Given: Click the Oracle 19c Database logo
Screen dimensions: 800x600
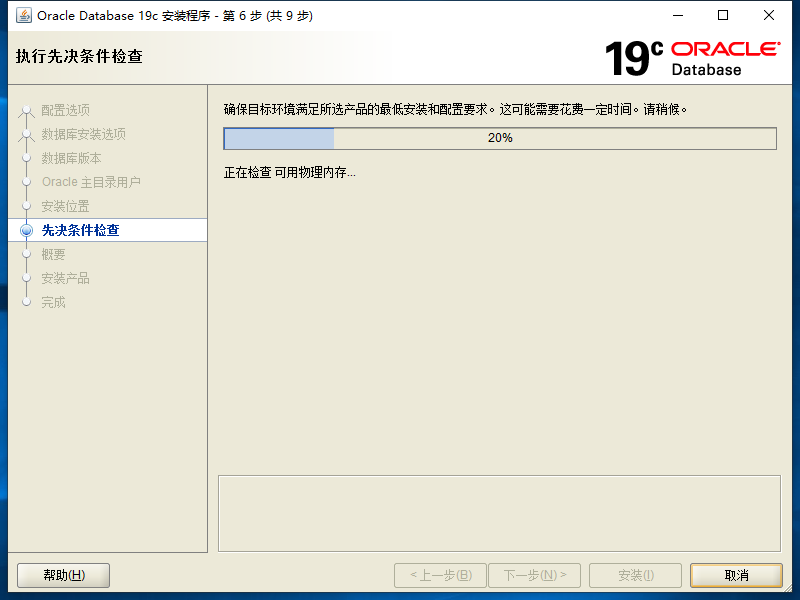Looking at the screenshot, I should coord(692,59).
